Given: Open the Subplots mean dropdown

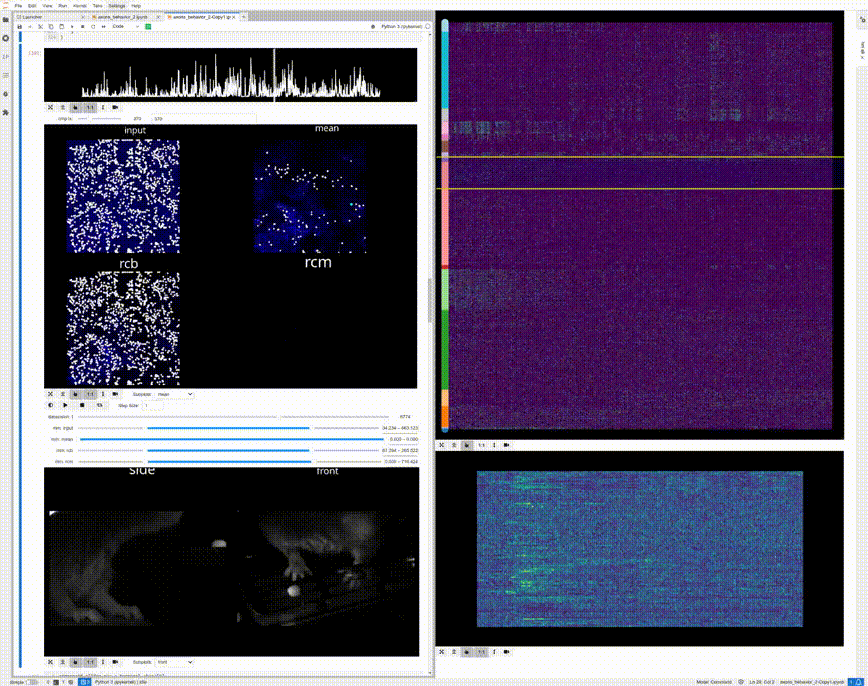Looking at the screenshot, I should (170, 393).
